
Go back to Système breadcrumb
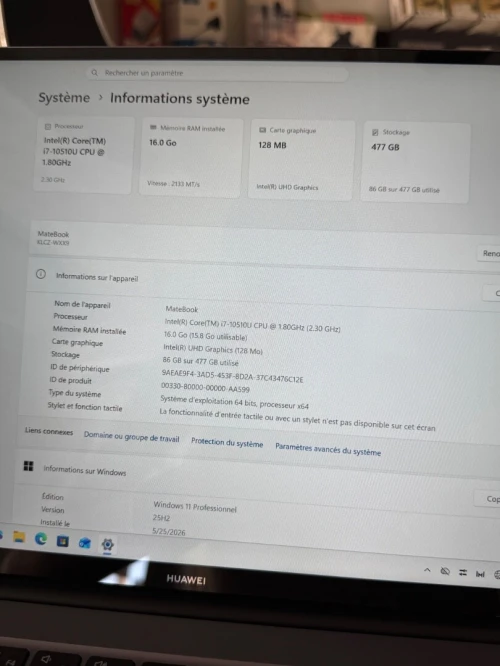(64, 97)
